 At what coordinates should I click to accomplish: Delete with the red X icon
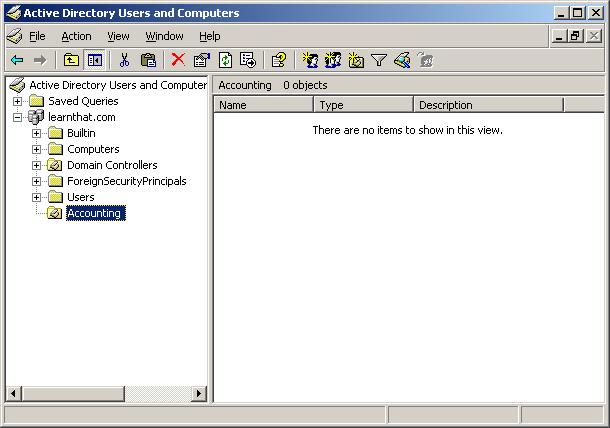click(178, 60)
